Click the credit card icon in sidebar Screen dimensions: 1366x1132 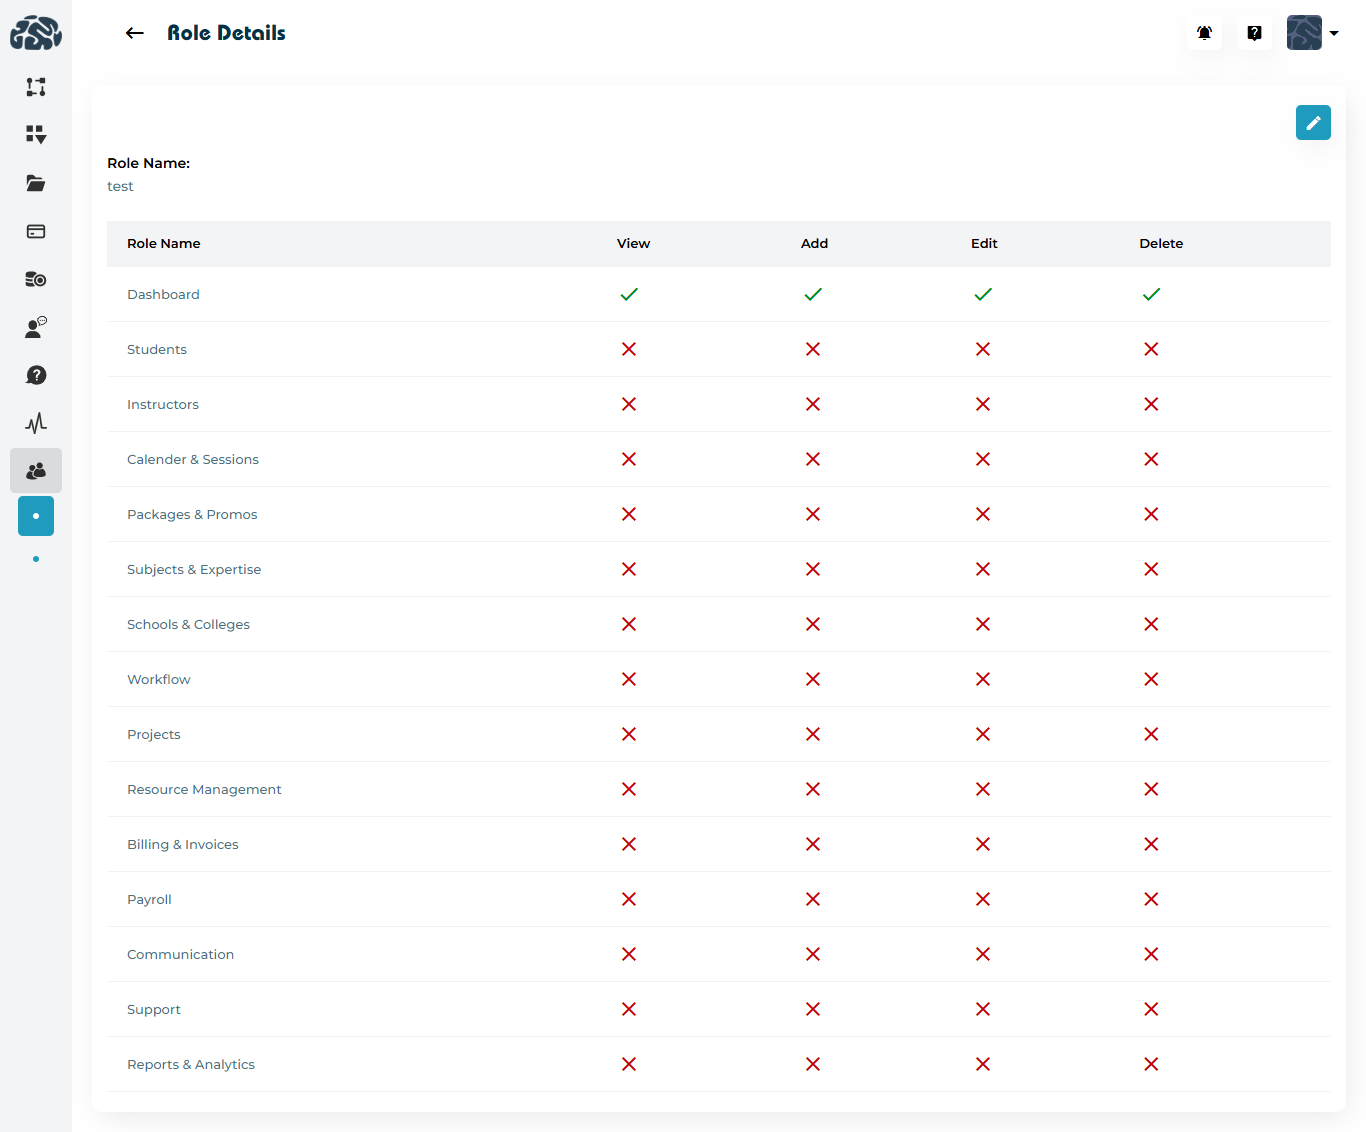[x=36, y=231]
